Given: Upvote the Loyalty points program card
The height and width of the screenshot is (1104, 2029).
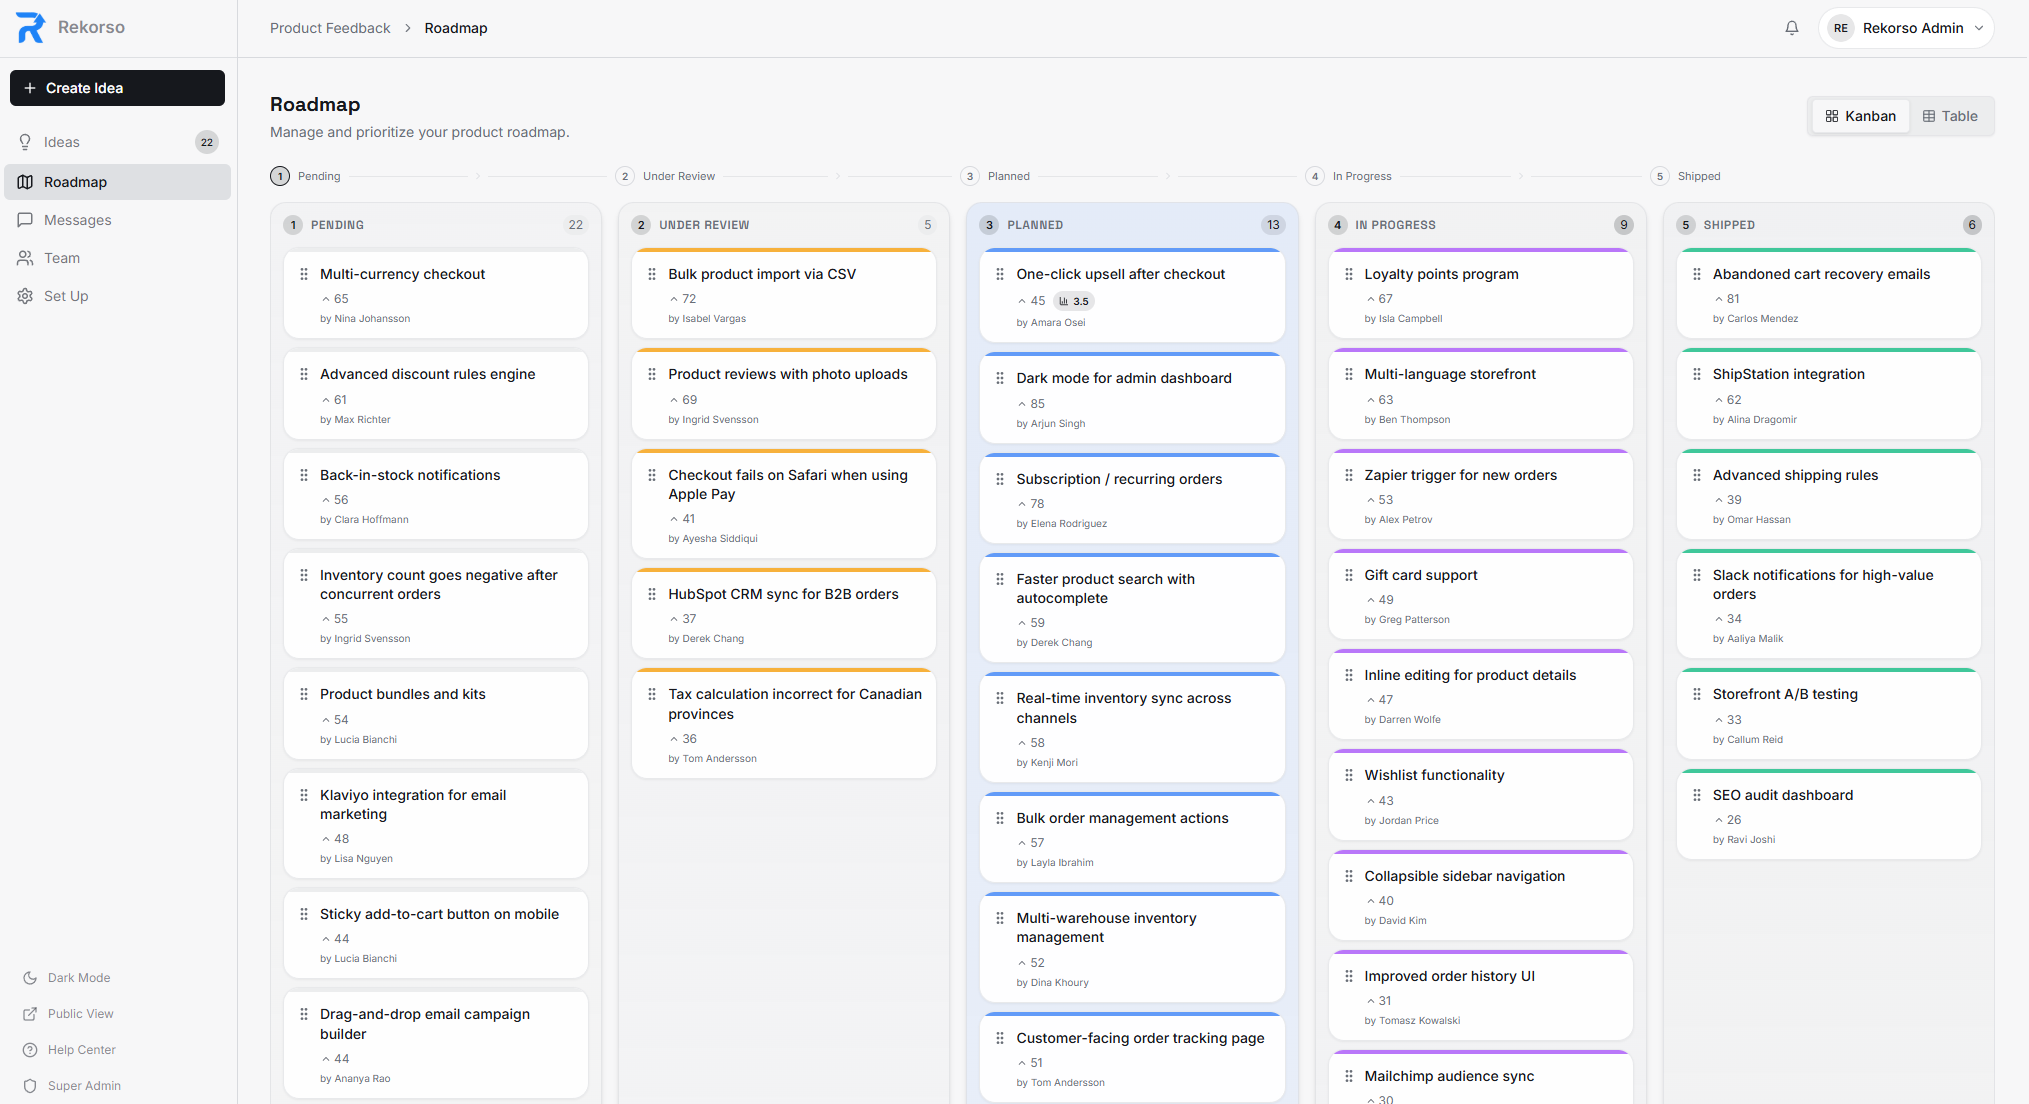Looking at the screenshot, I should (x=1380, y=298).
